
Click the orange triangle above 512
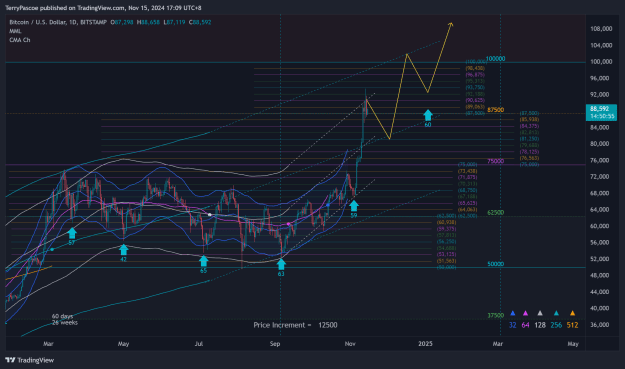pos(572,313)
